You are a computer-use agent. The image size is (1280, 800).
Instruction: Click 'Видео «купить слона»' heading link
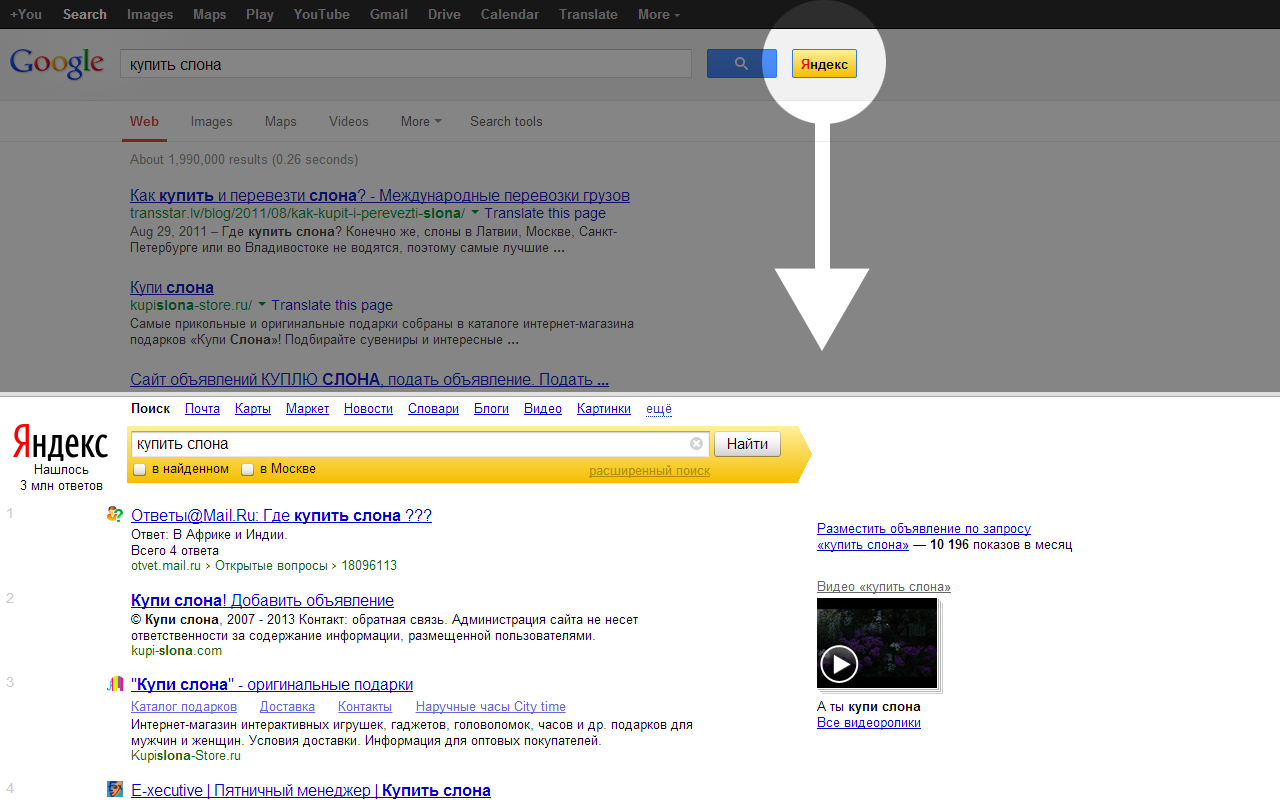point(884,586)
